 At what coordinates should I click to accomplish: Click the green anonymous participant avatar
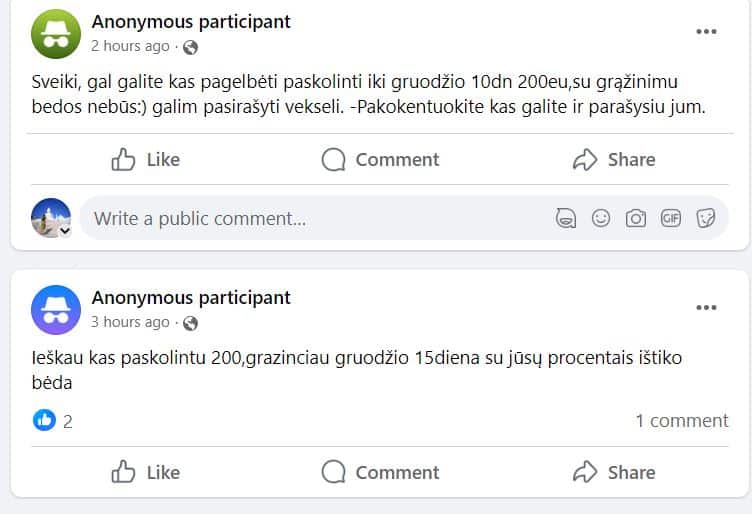point(56,33)
